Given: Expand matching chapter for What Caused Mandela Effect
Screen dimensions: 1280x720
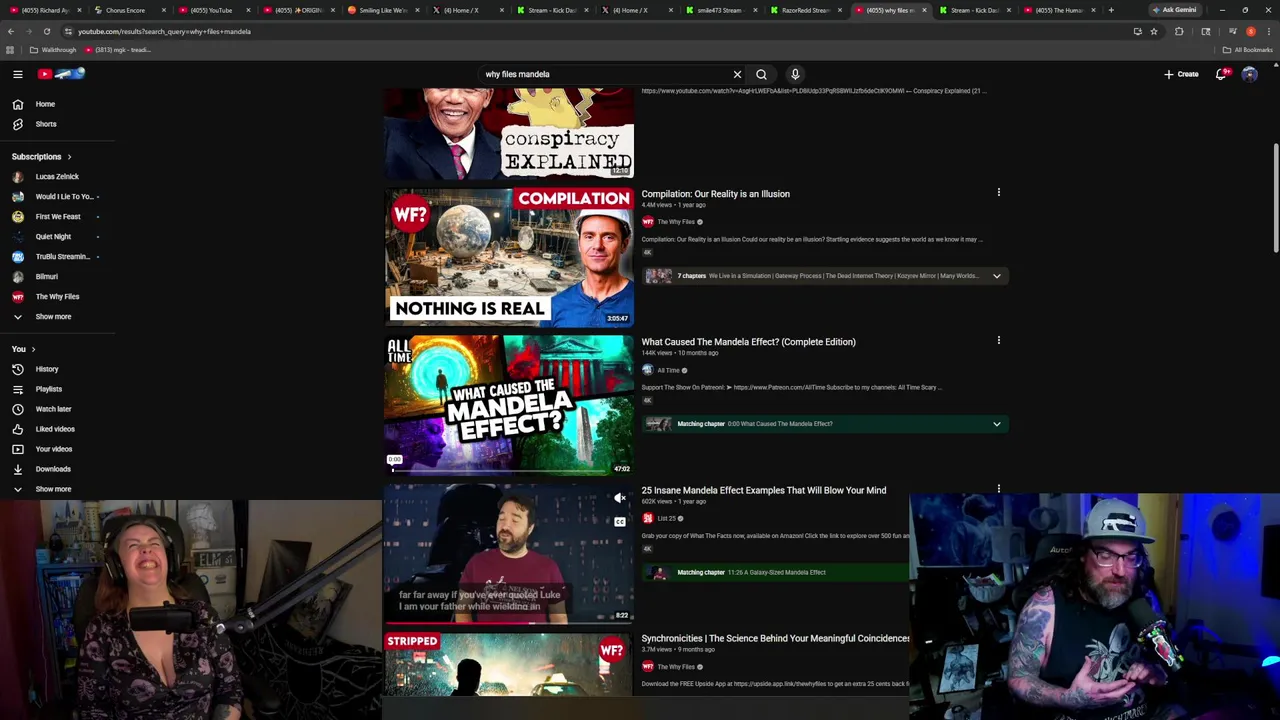Looking at the screenshot, I should 996,424.
